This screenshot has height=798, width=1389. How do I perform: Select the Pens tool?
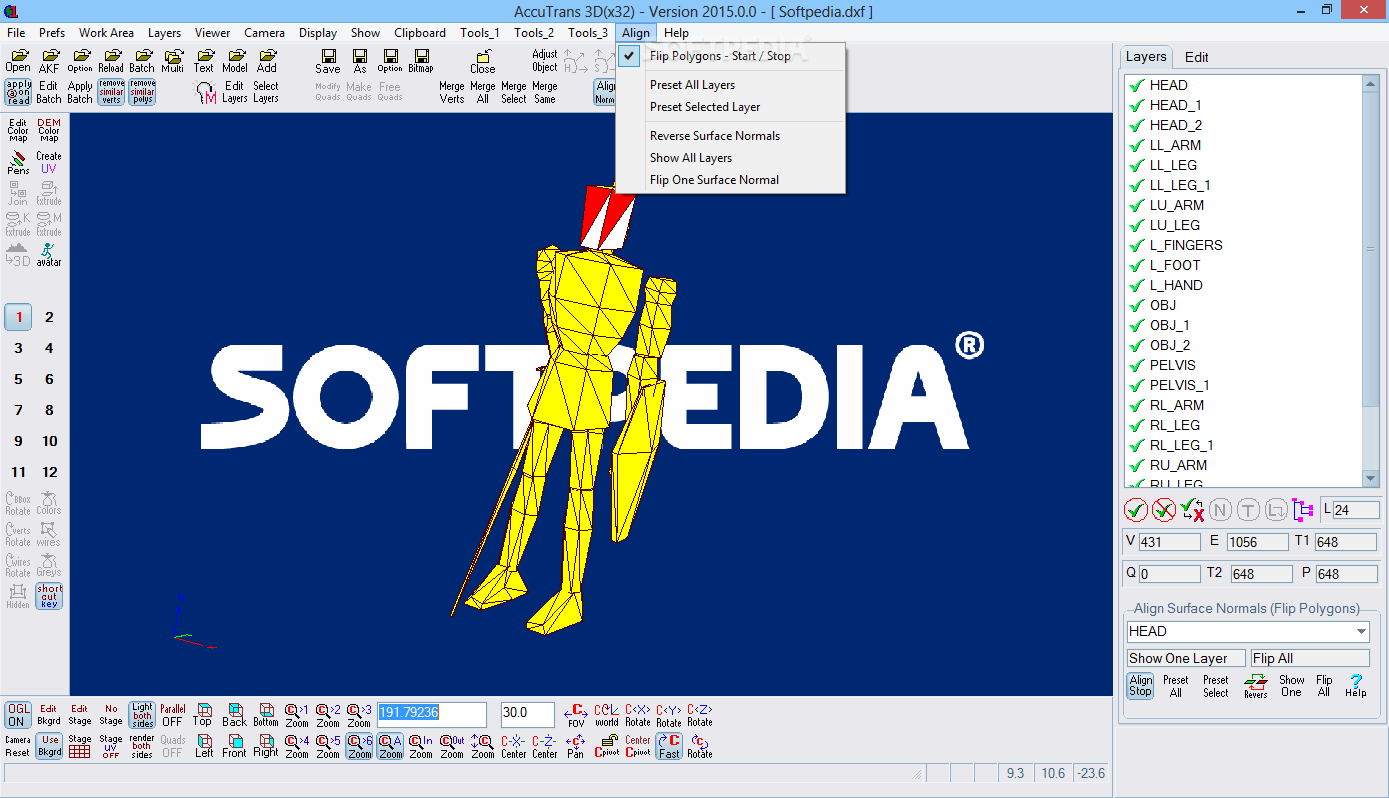[18, 162]
